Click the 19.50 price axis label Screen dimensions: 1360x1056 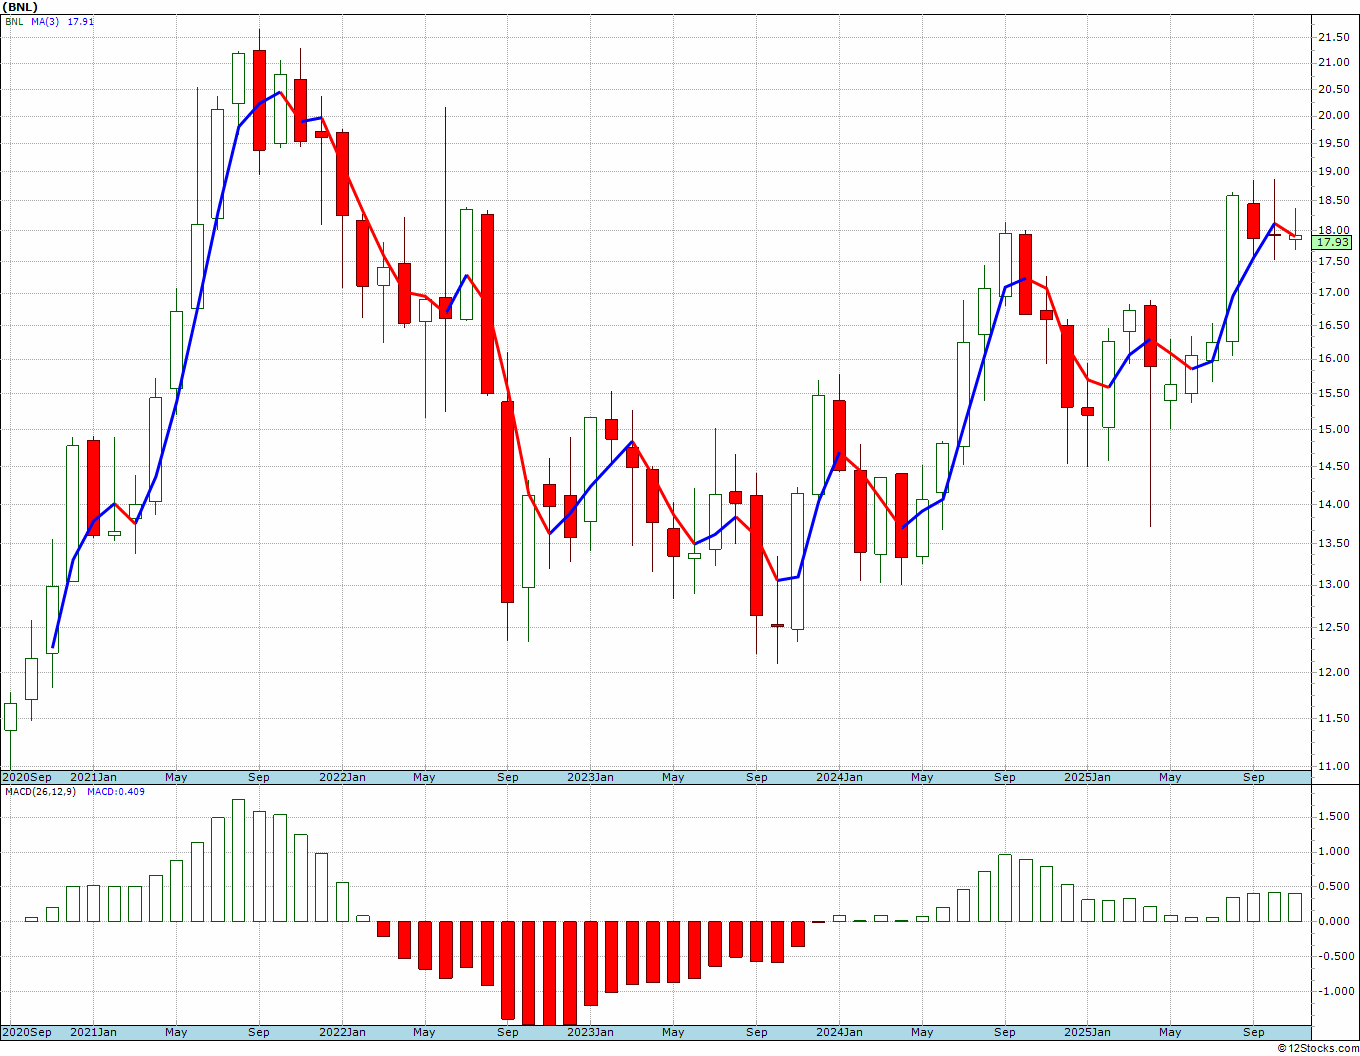point(1333,143)
